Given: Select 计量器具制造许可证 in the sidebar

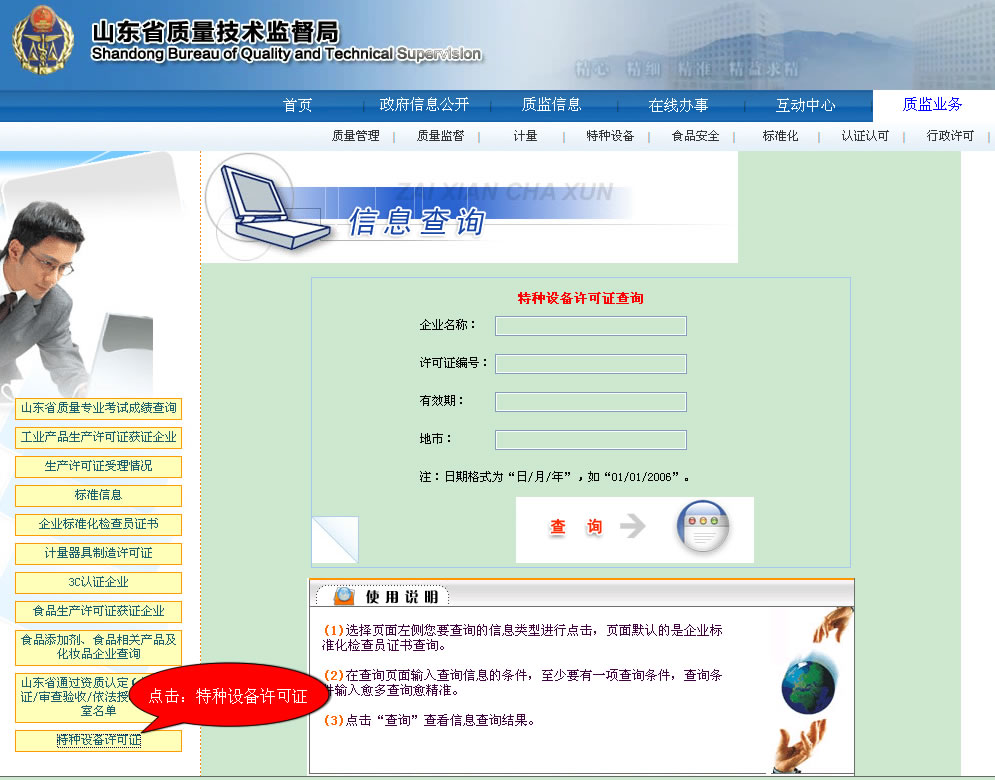Looking at the screenshot, I should point(98,553).
